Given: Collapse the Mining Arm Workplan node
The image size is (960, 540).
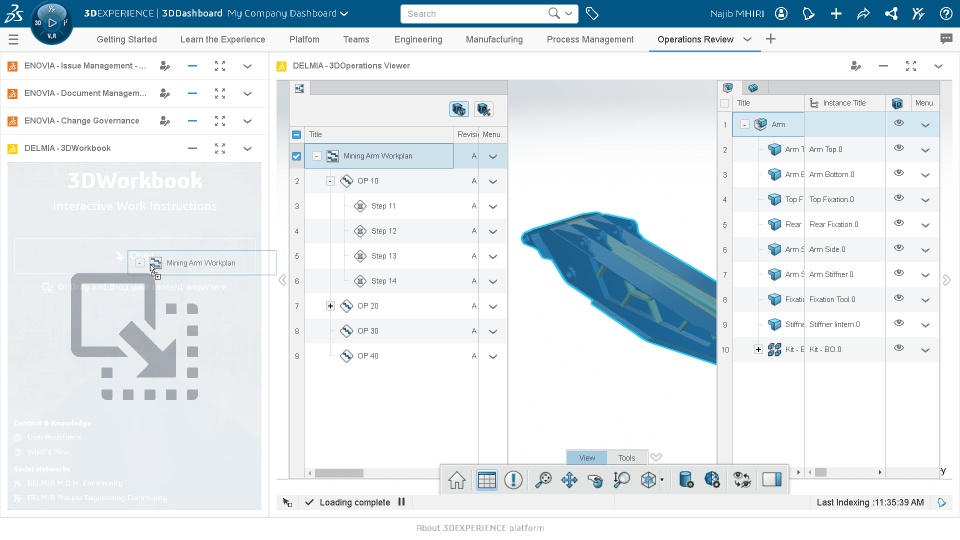Looking at the screenshot, I should 317,156.
